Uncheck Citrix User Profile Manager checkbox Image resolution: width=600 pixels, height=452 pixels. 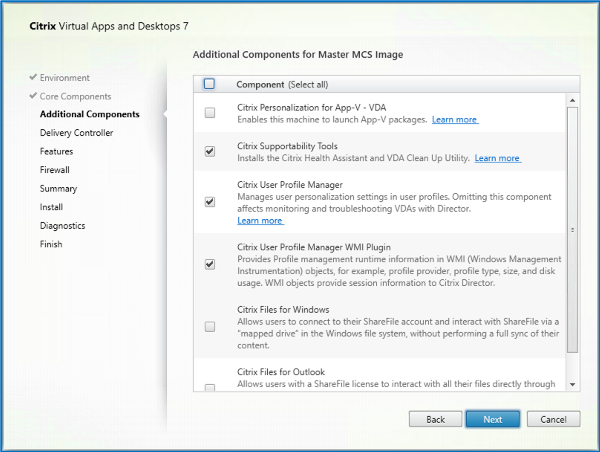[209, 201]
